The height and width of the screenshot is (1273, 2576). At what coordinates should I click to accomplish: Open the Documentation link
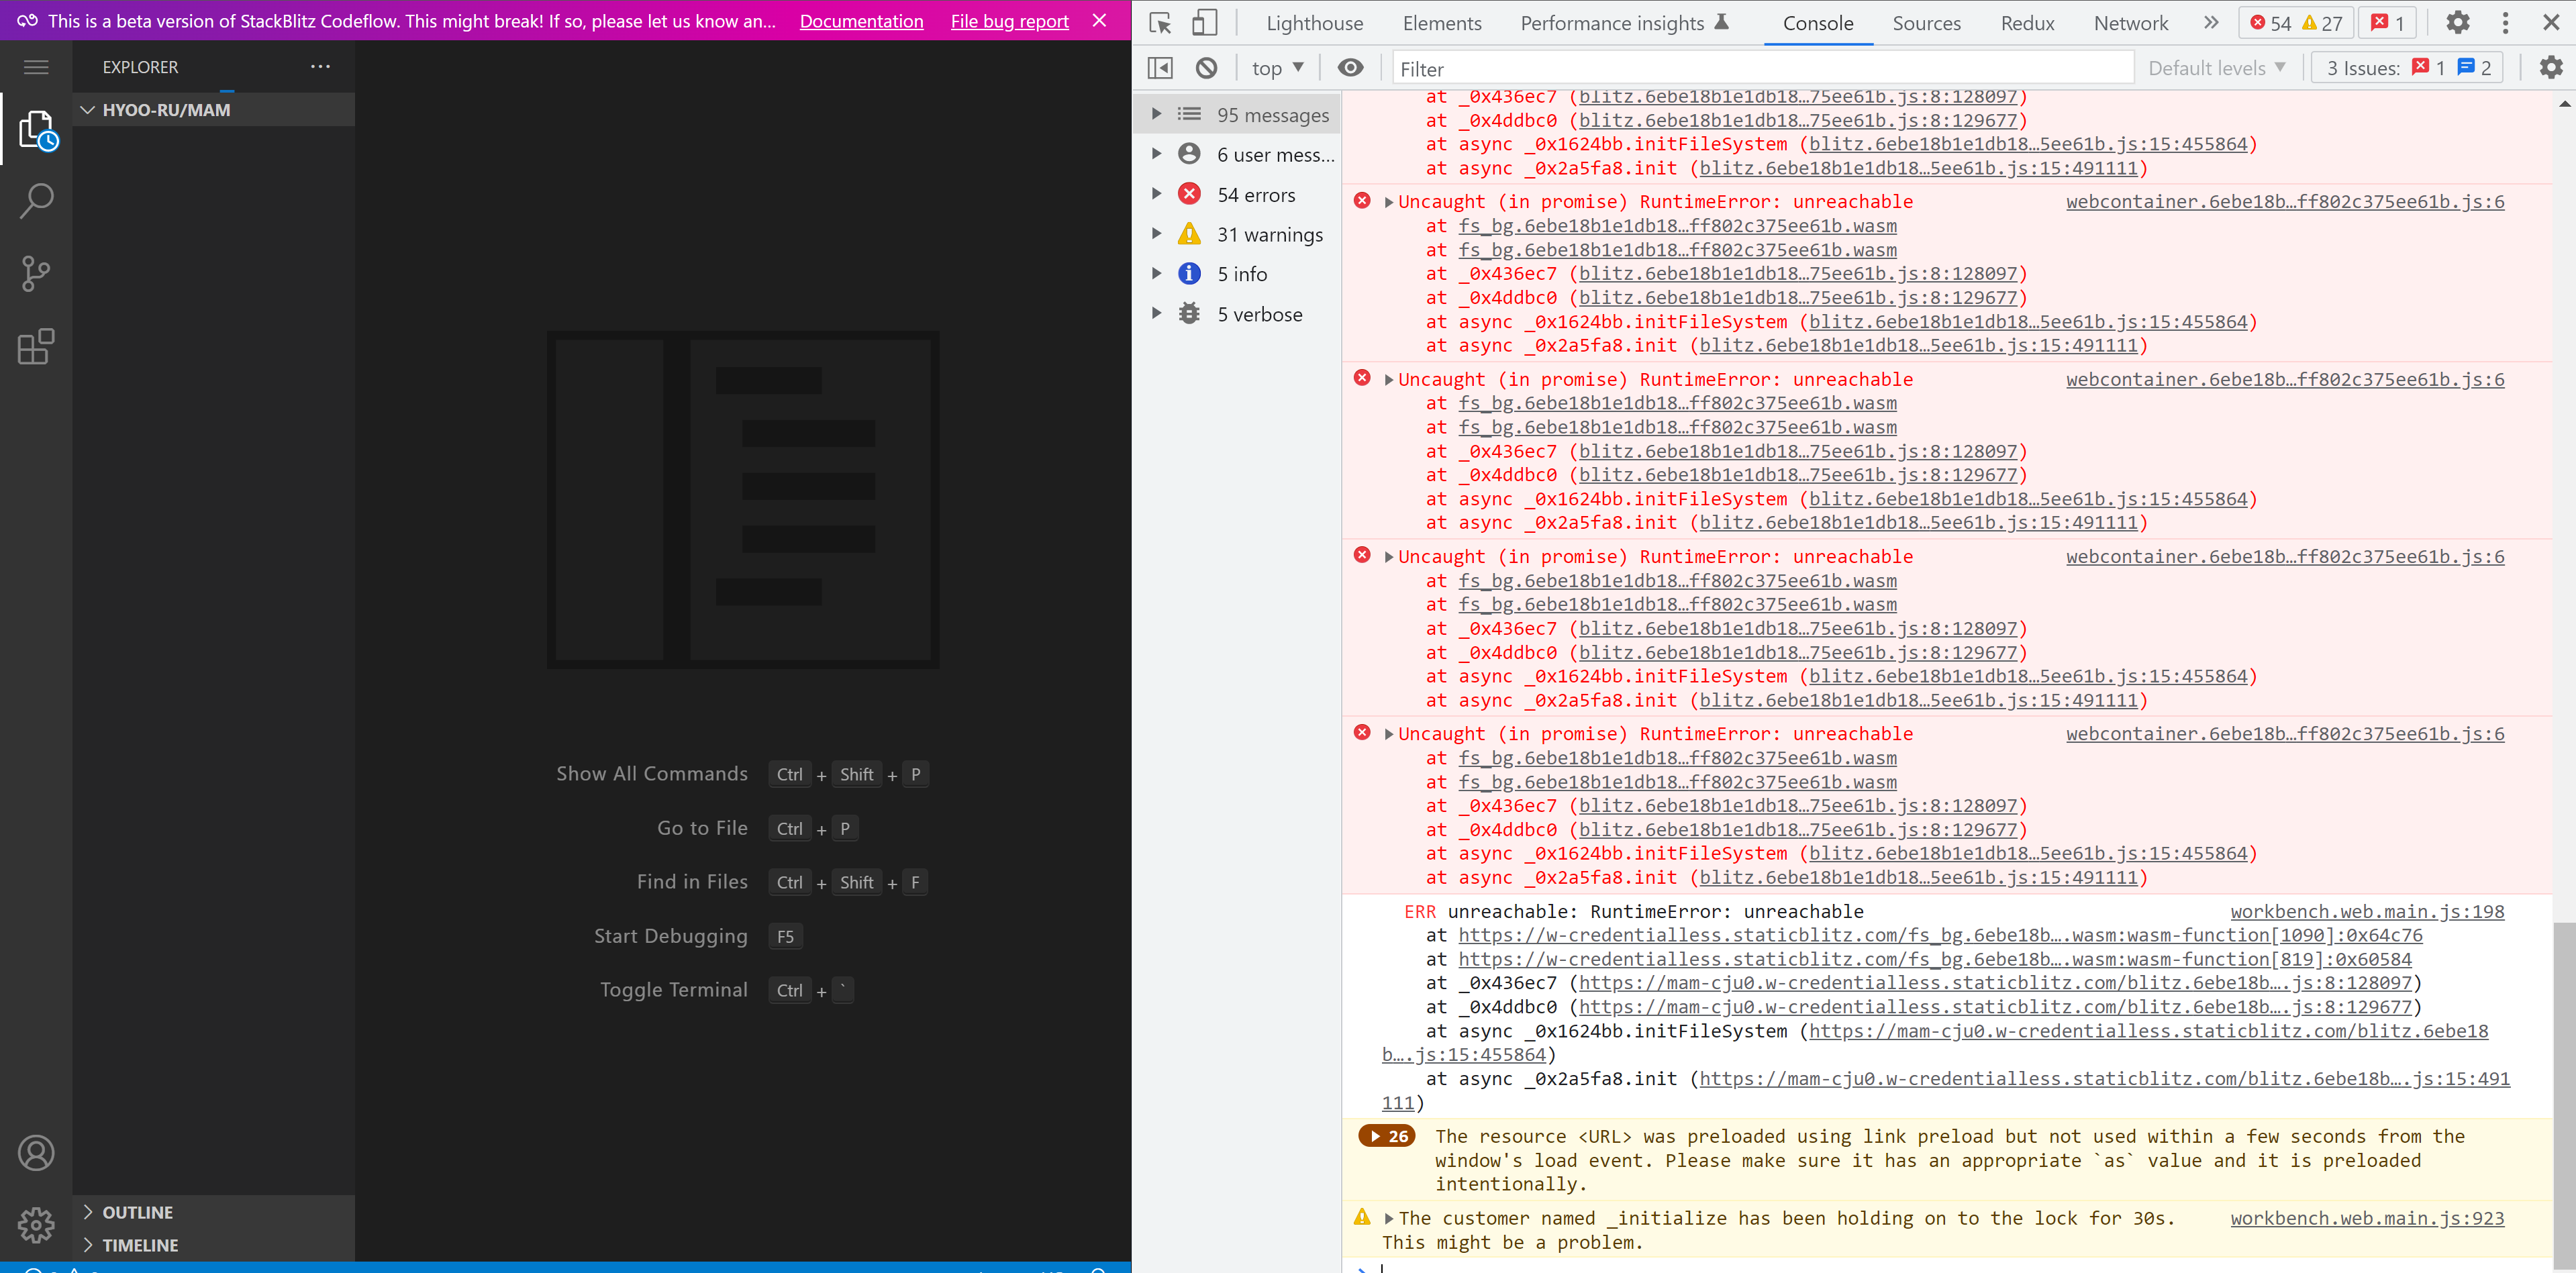(861, 21)
